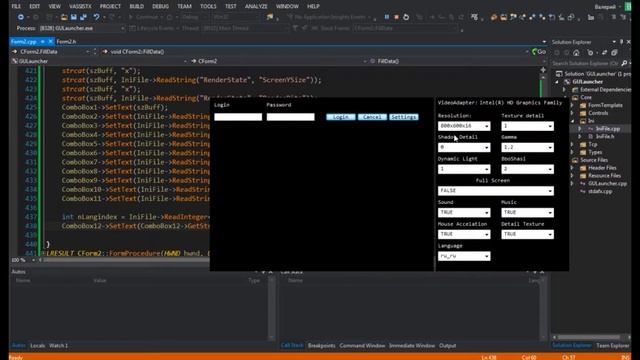
Task: Click the Navigate Backward circle icon
Action: 20,17
